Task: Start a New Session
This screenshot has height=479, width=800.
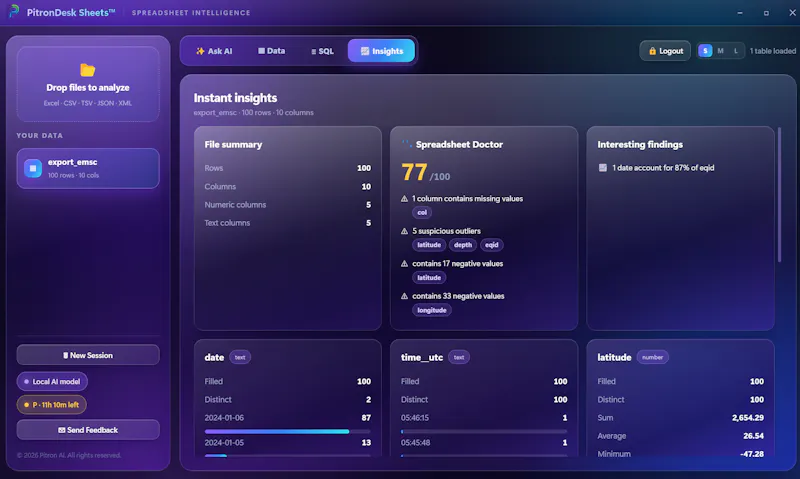Action: [x=88, y=355]
